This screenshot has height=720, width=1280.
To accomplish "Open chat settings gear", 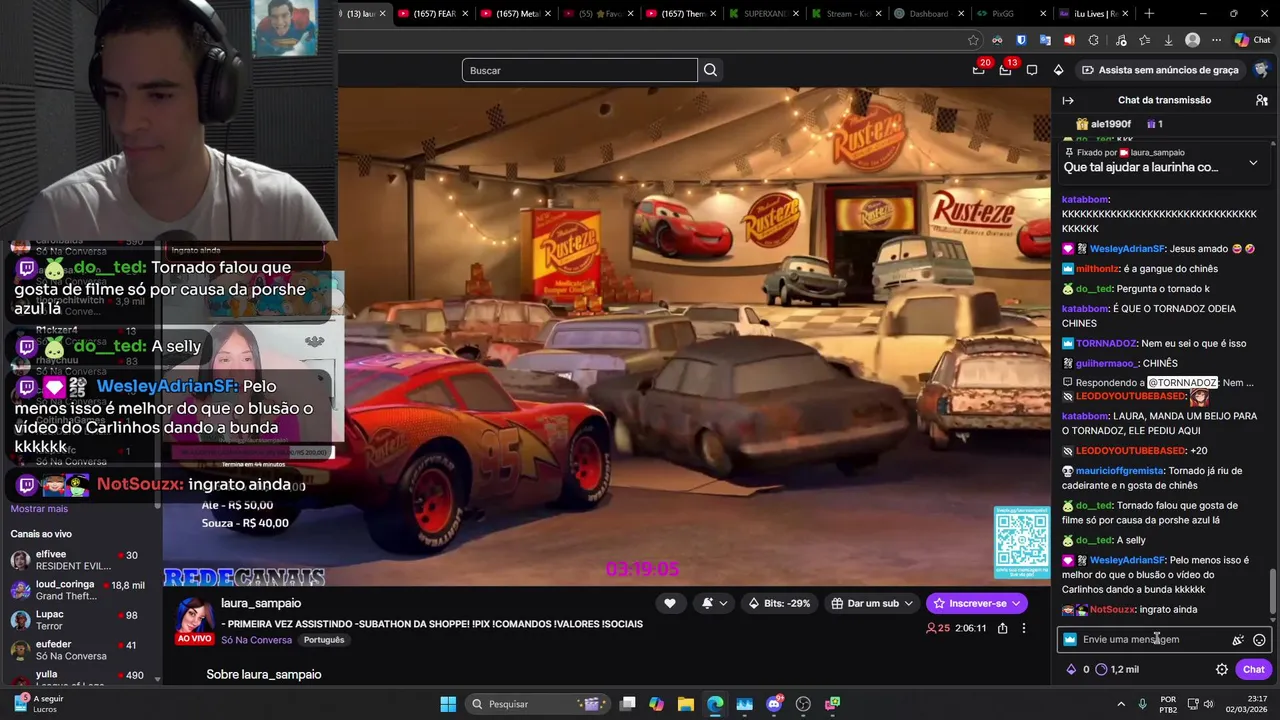I will tap(1222, 670).
